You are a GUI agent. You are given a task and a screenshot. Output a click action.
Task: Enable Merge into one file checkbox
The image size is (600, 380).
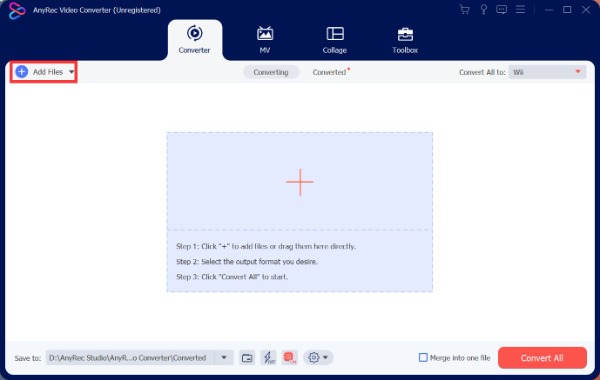423,358
